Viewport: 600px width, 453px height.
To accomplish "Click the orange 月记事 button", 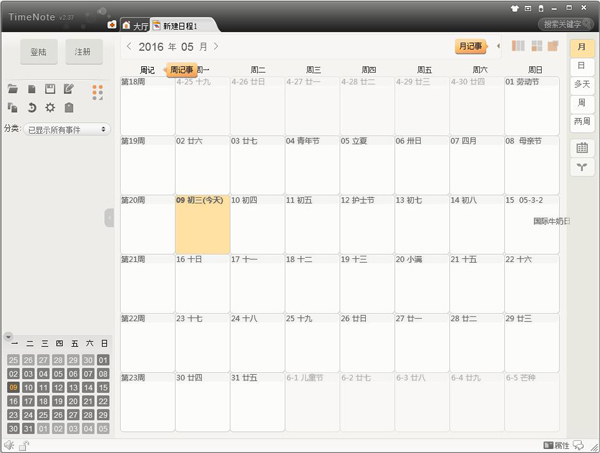I will [x=470, y=47].
